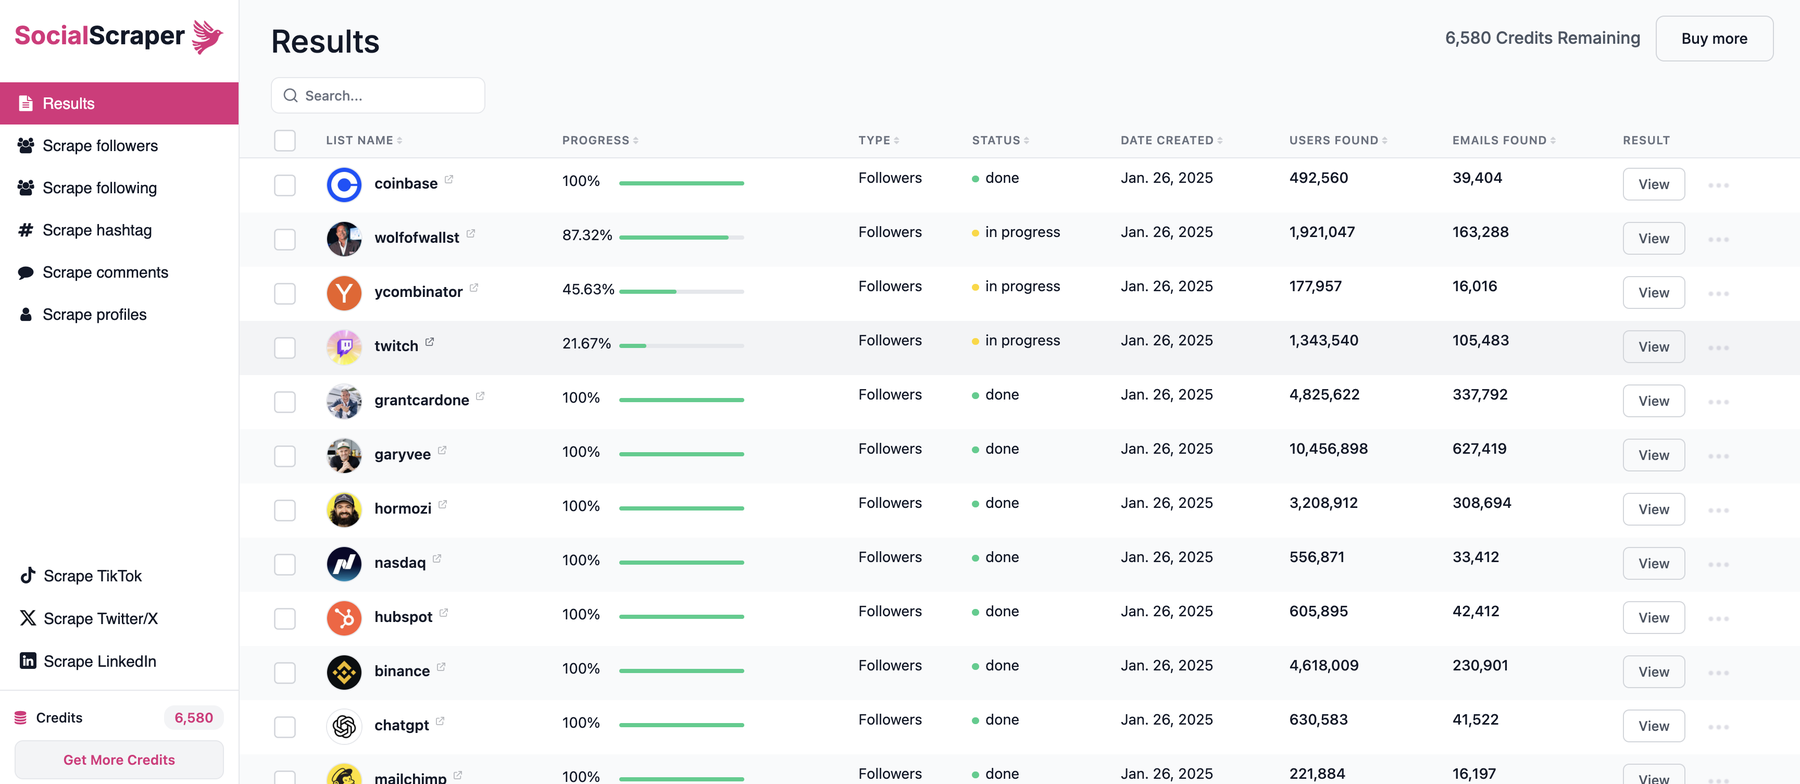Click the chatgpt logo avatar
Image resolution: width=1800 pixels, height=784 pixels.
(x=344, y=726)
